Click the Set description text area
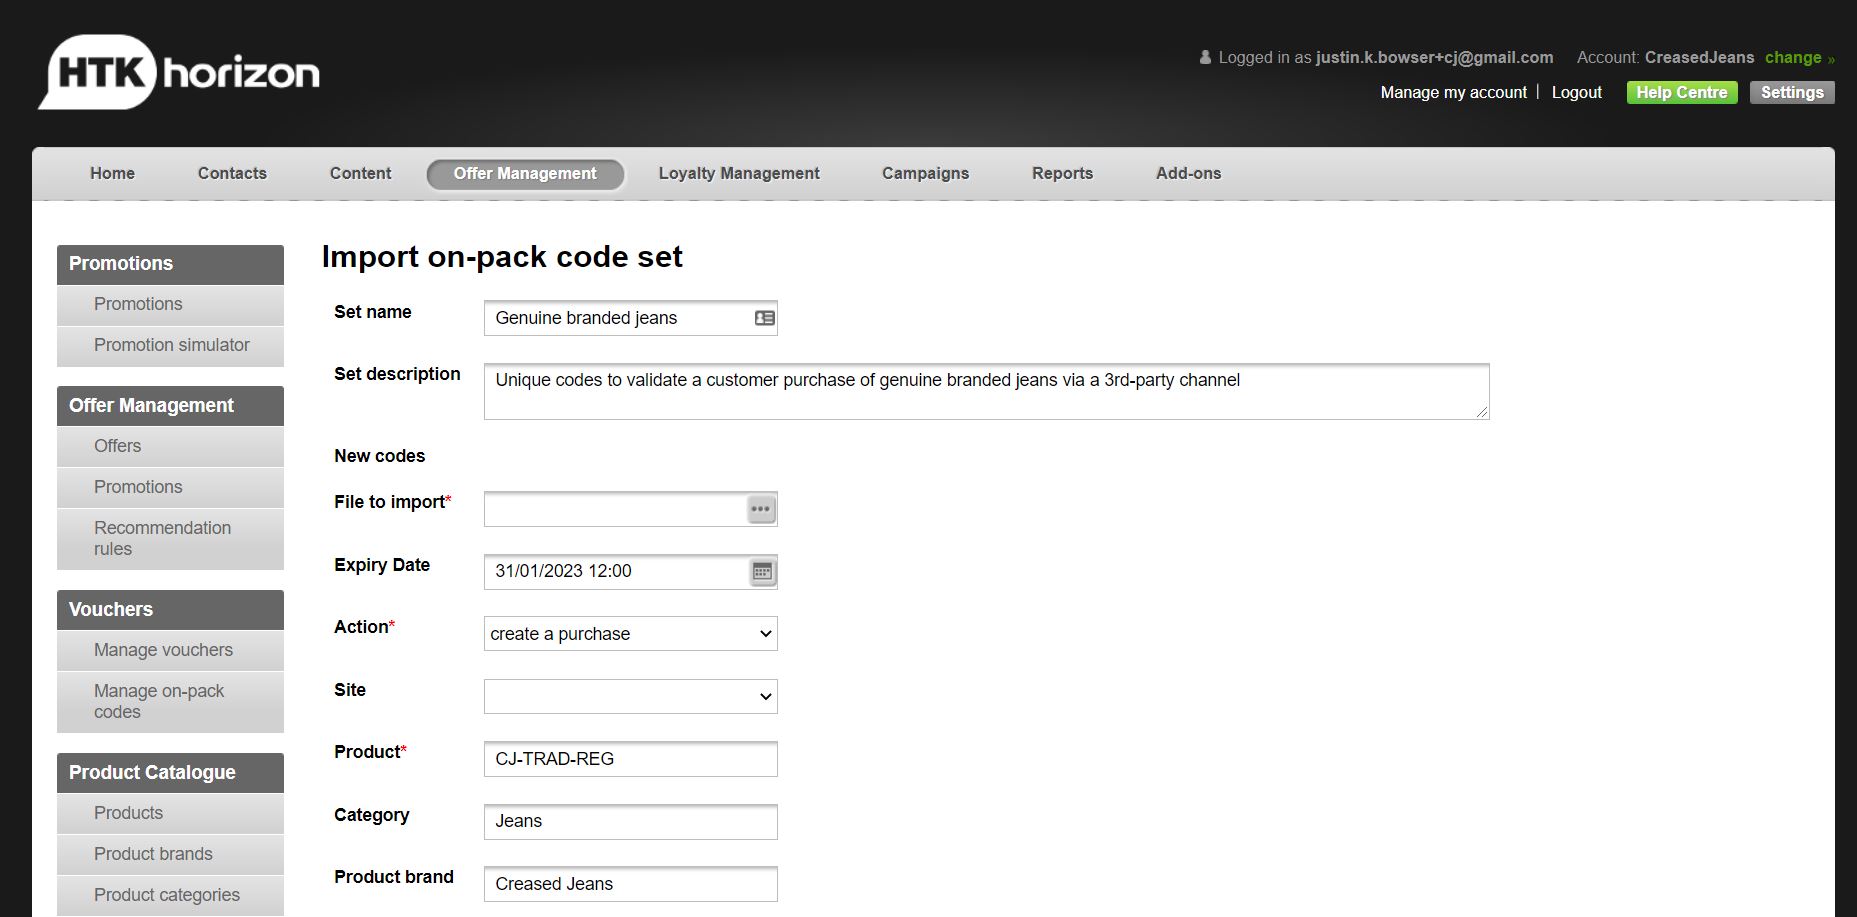Screen dimensions: 1857x917 986,392
